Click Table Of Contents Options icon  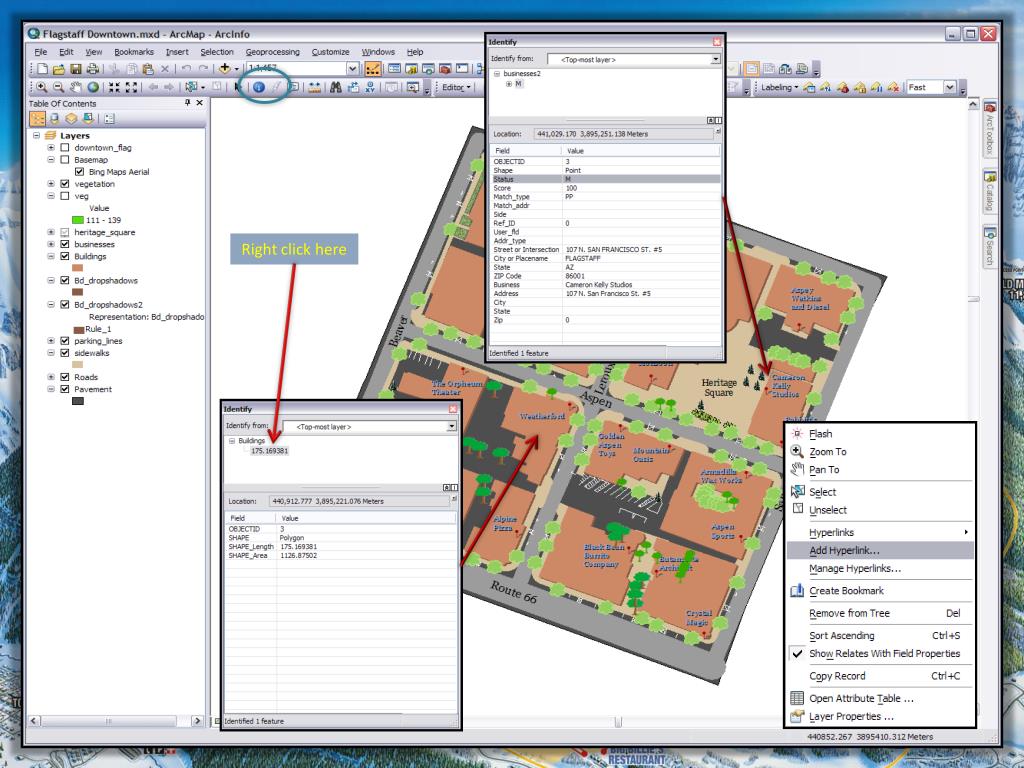coord(109,118)
